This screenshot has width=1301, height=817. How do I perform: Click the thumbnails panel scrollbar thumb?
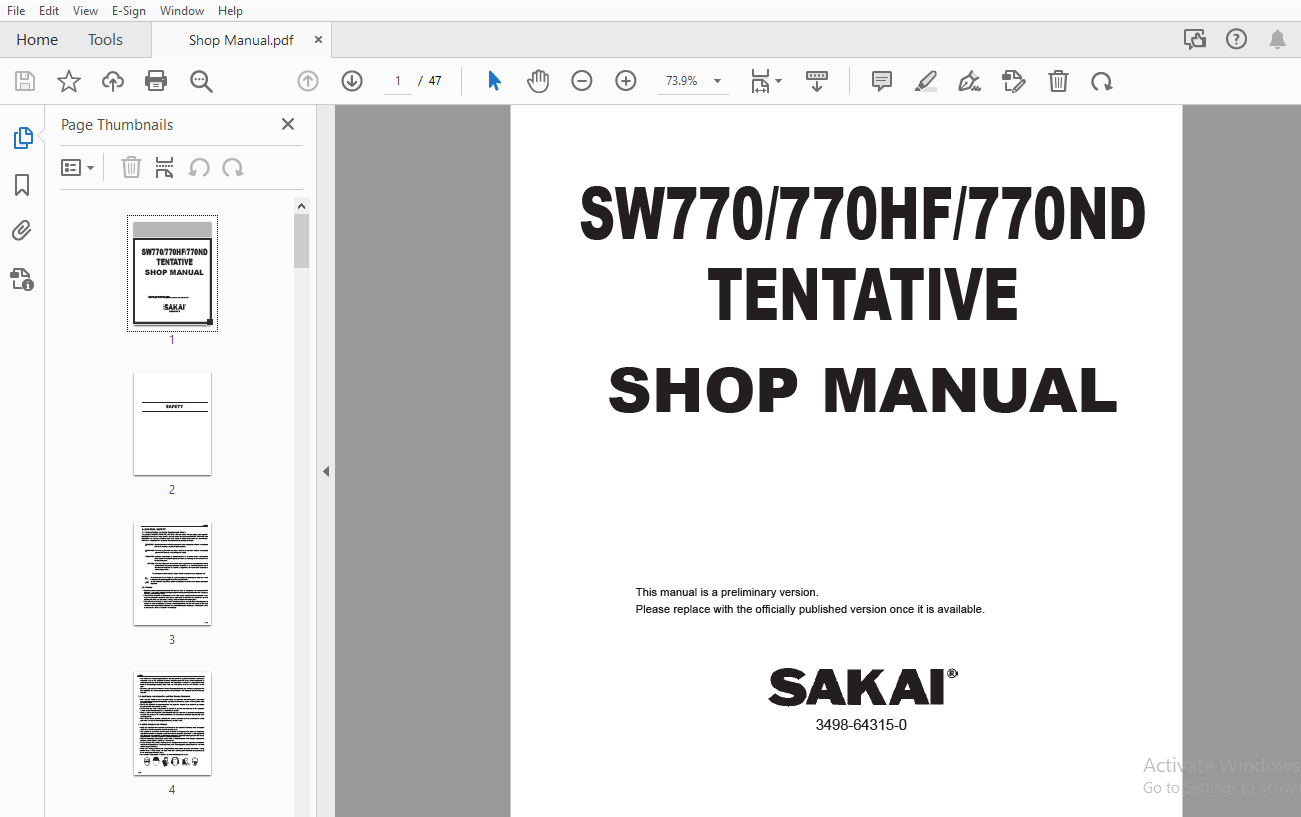301,241
